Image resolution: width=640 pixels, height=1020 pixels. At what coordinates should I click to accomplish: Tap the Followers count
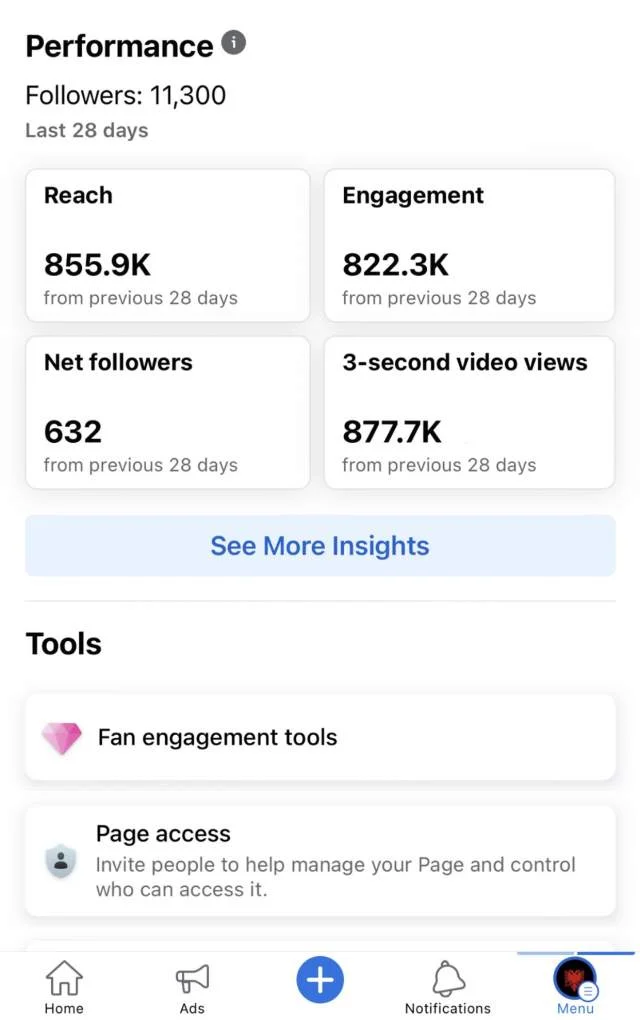coord(125,95)
